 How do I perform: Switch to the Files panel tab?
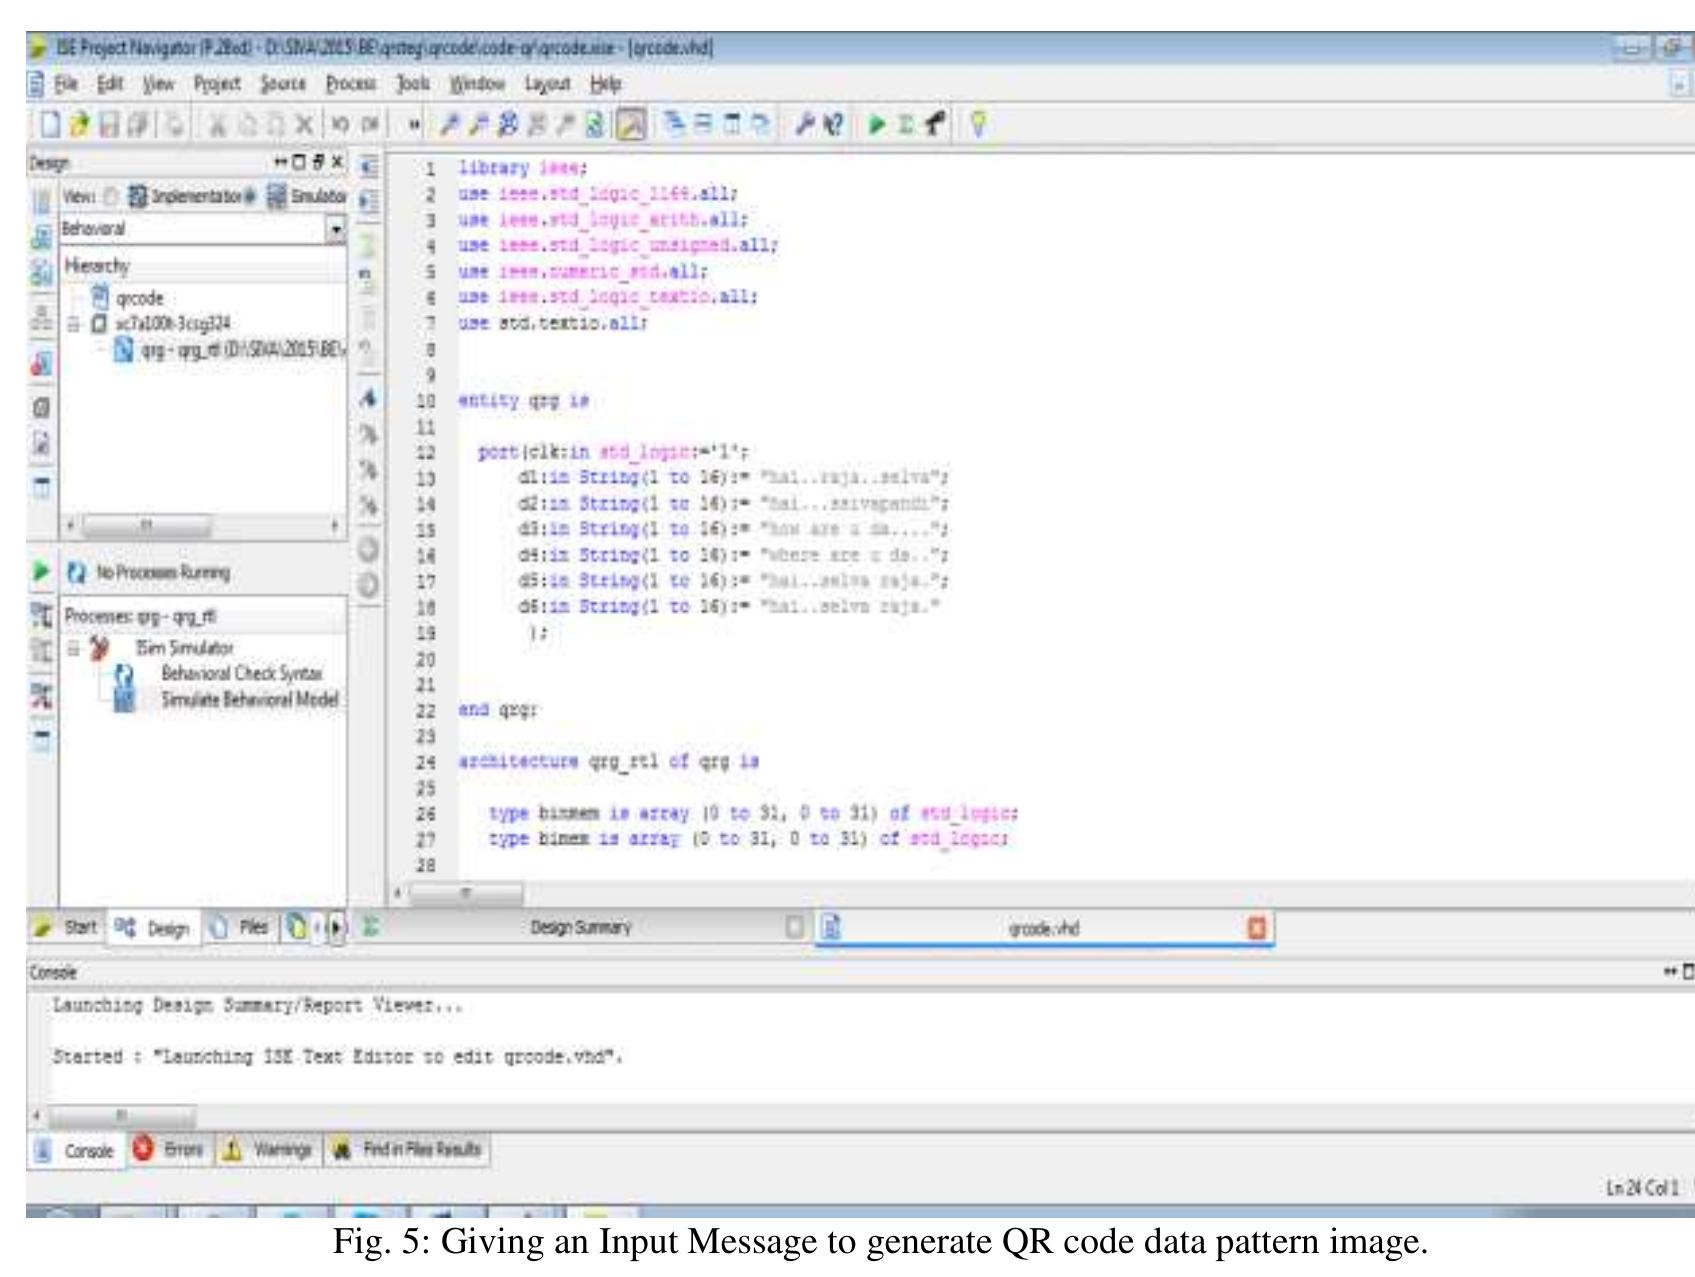tap(241, 928)
